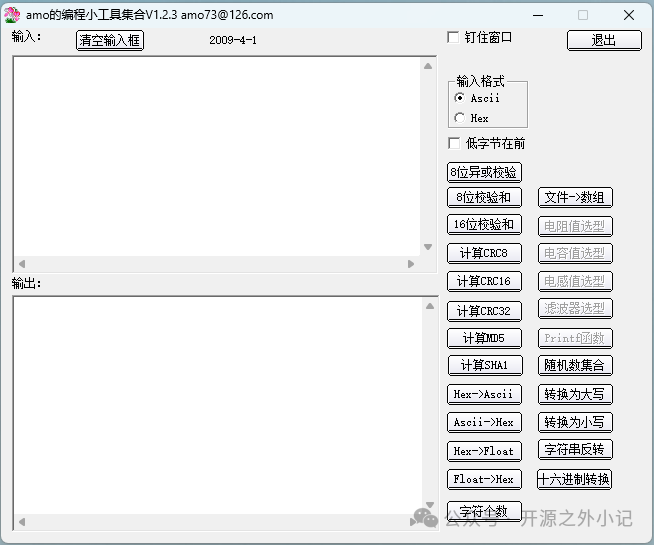Image resolution: width=654 pixels, height=545 pixels.
Task: Convert with Float->Hex button
Action: 484,480
